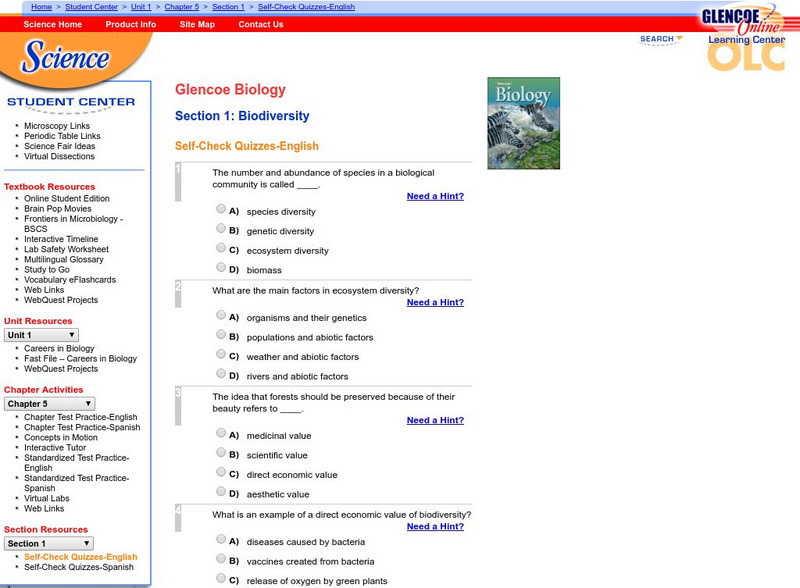Open Periodic Table Links
The height and width of the screenshot is (588, 800).
pos(62,136)
